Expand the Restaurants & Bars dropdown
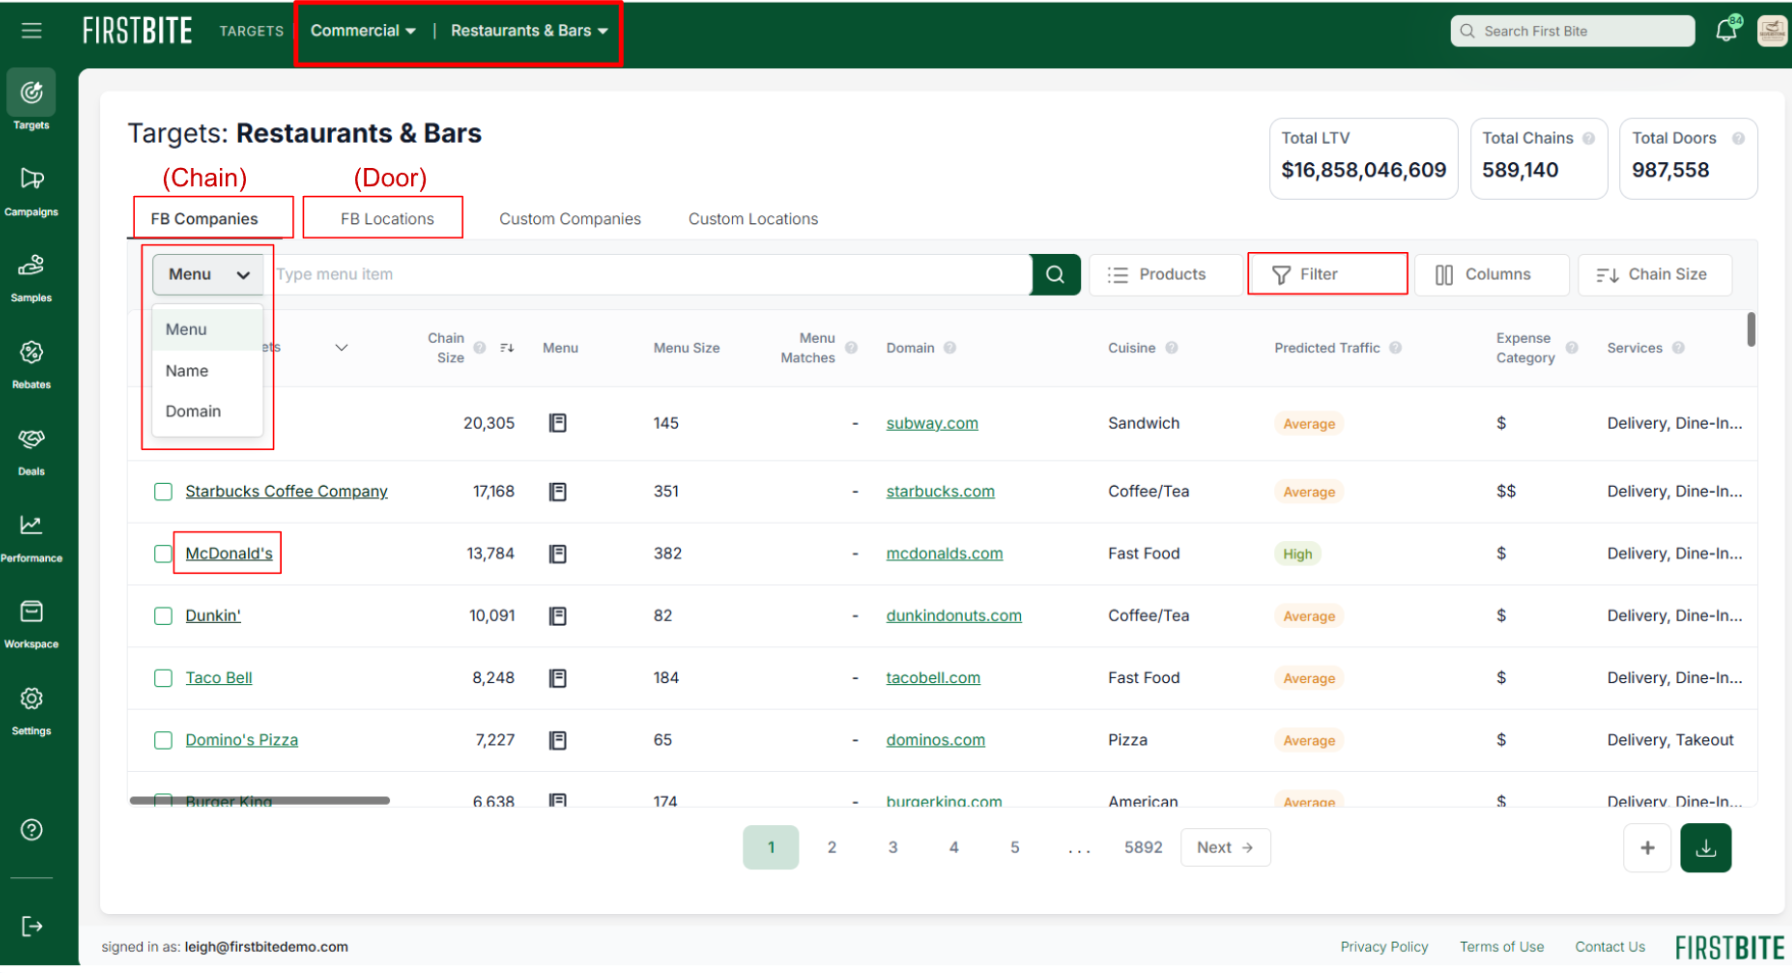The width and height of the screenshot is (1792, 973). coord(530,31)
